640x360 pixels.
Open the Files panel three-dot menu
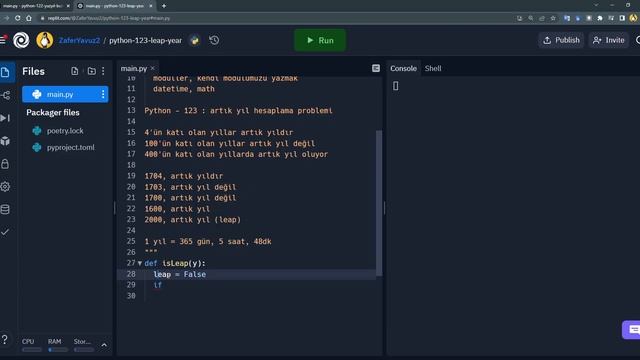[x=103, y=71]
